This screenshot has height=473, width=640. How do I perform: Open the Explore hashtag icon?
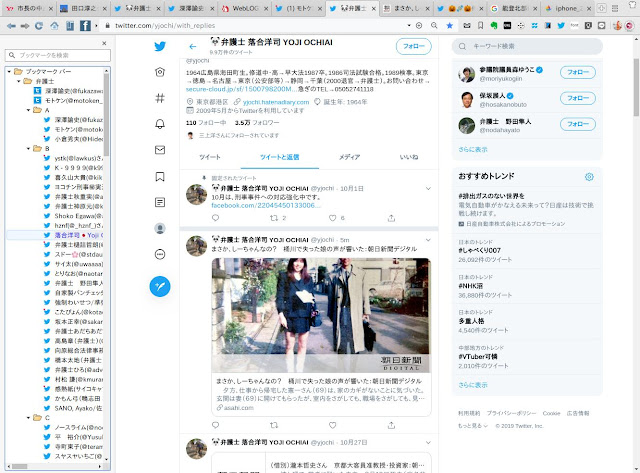(160, 98)
